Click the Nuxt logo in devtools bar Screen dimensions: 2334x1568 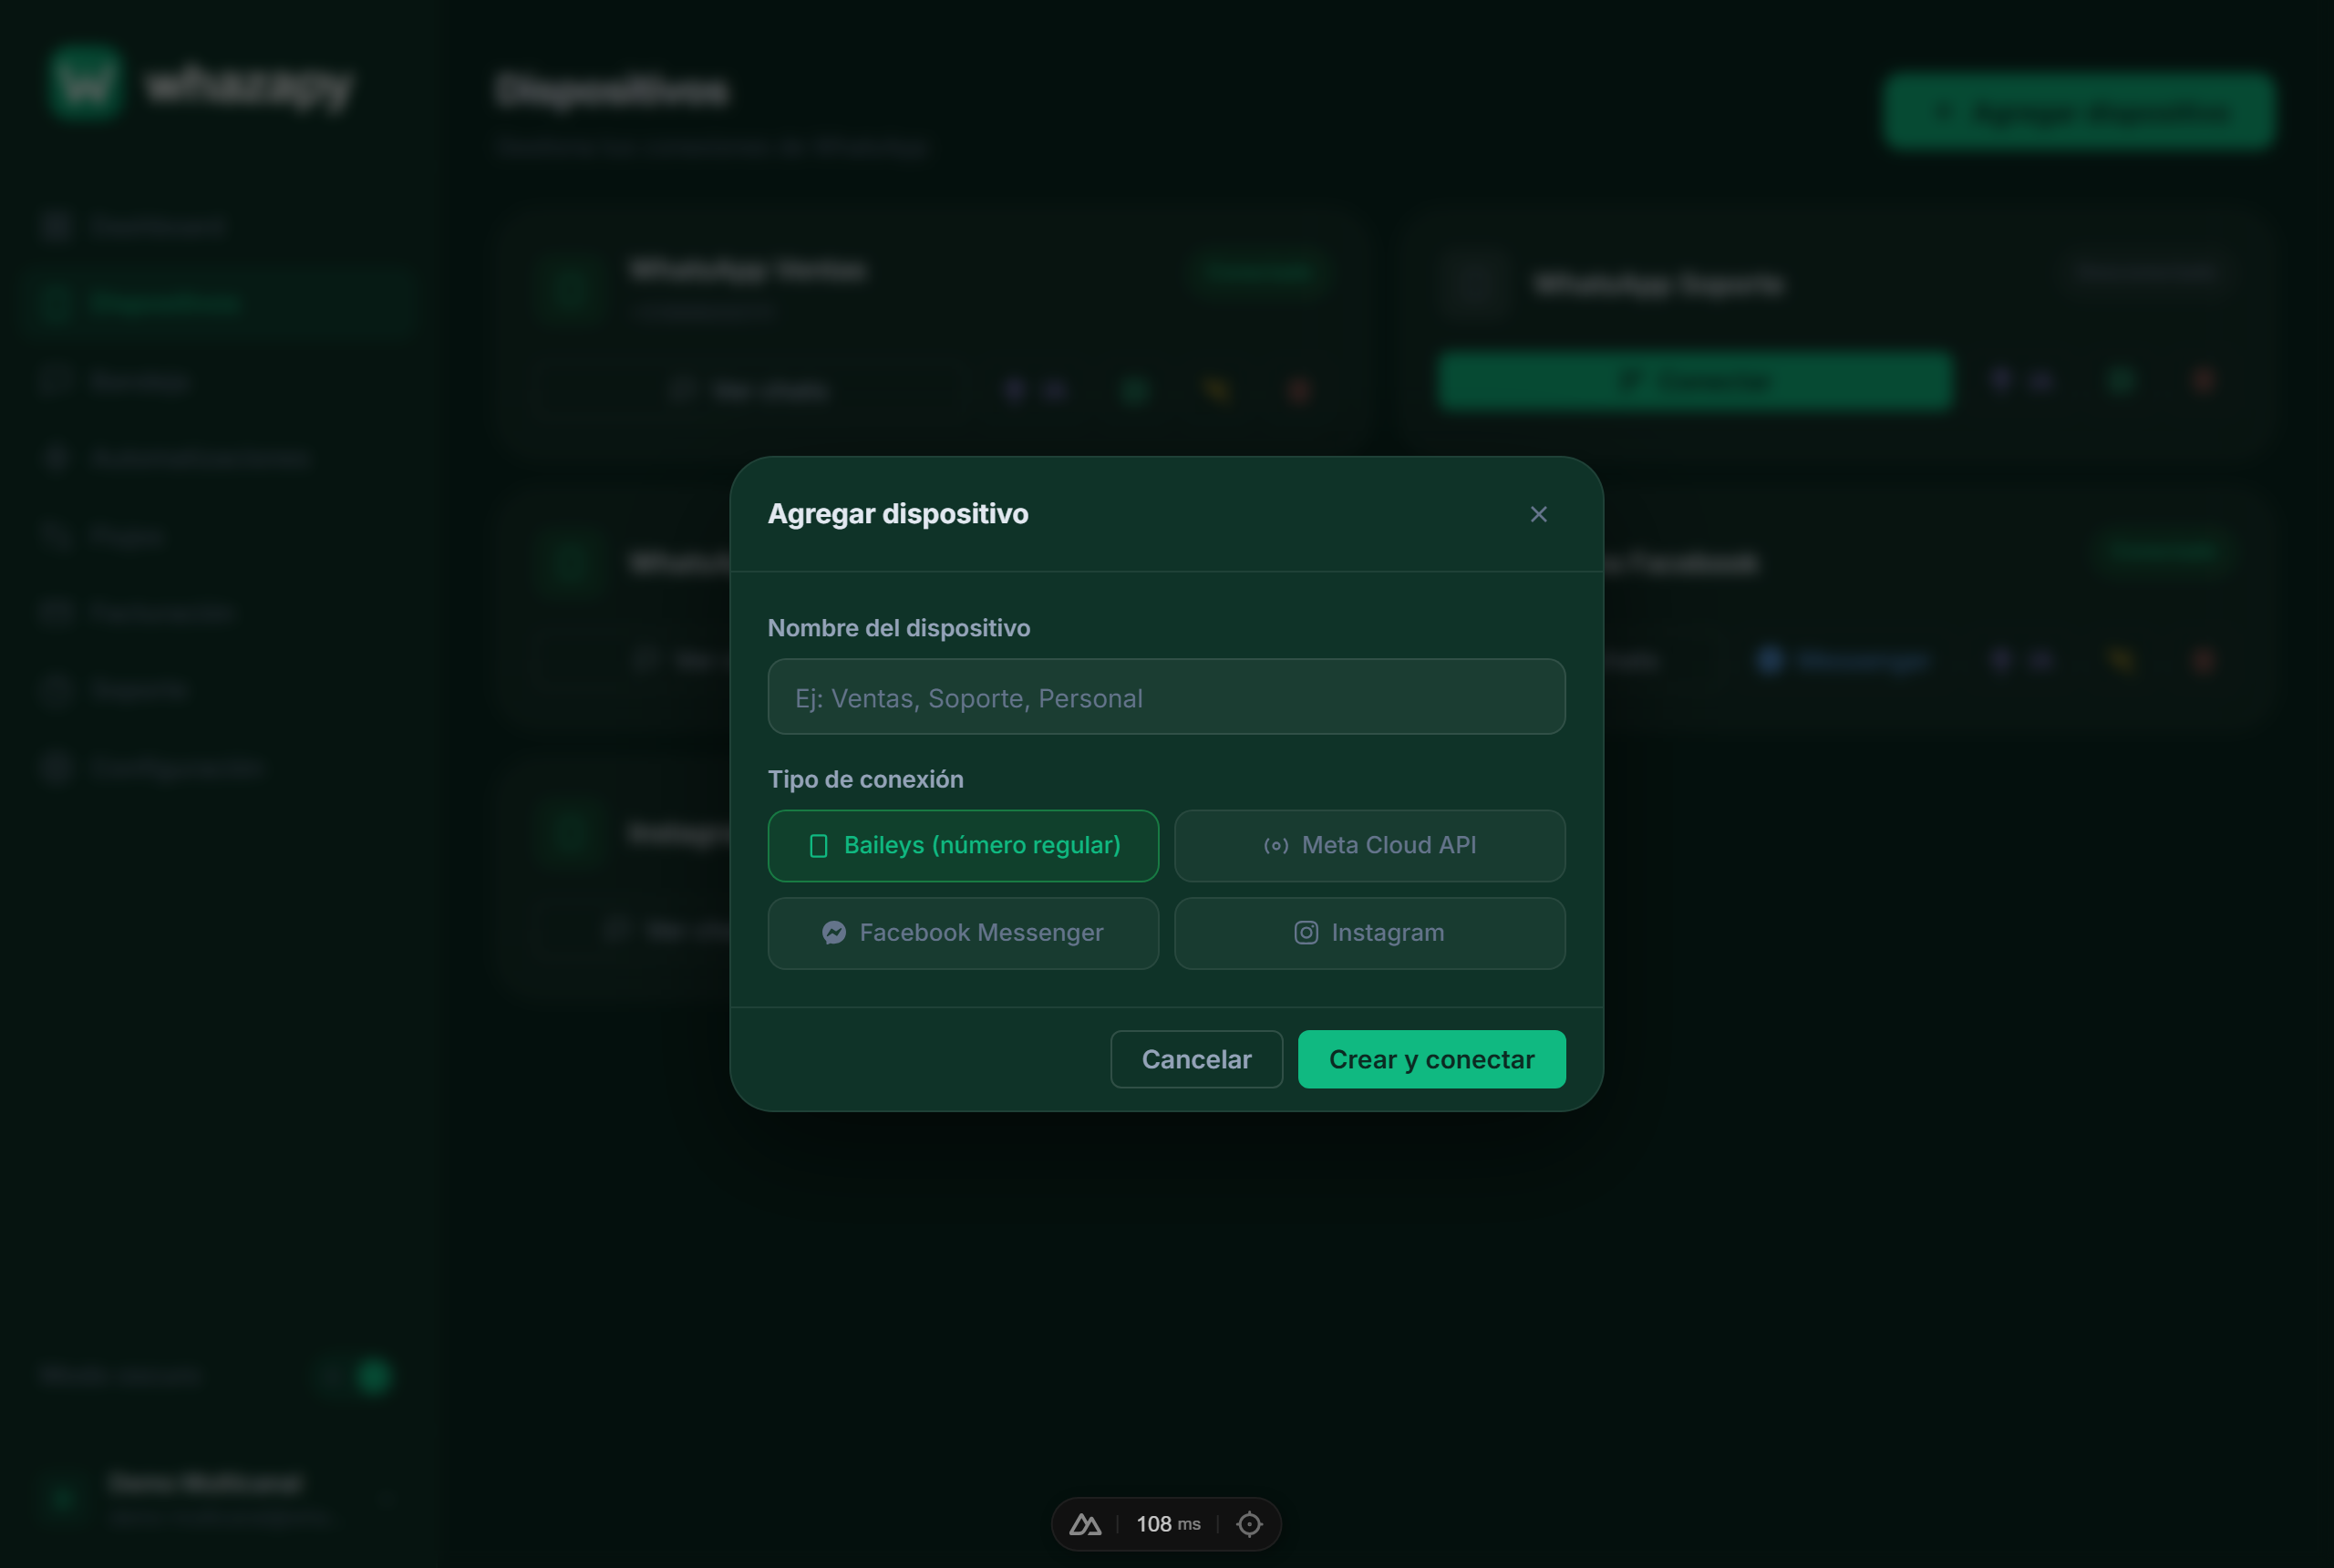click(x=1085, y=1524)
